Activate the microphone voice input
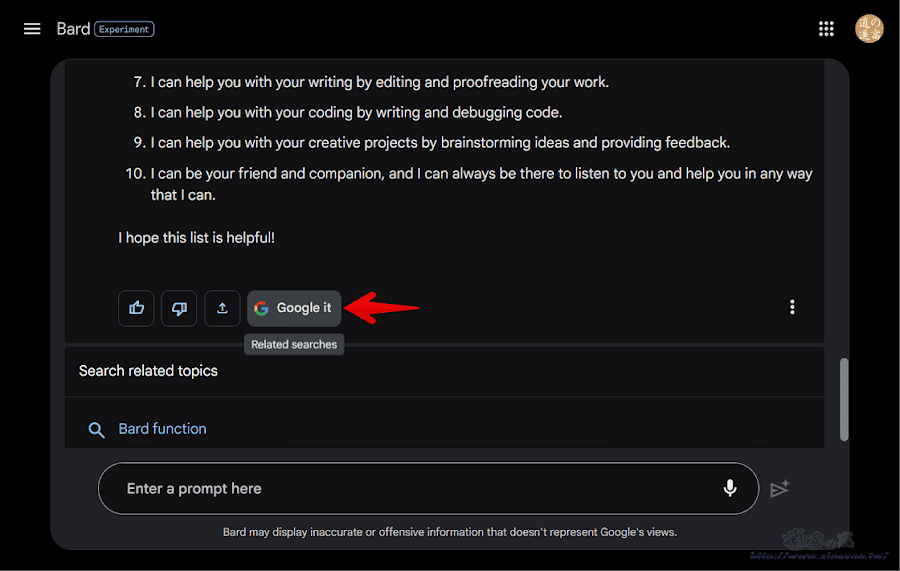Image resolution: width=900 pixels, height=571 pixels. 730,488
